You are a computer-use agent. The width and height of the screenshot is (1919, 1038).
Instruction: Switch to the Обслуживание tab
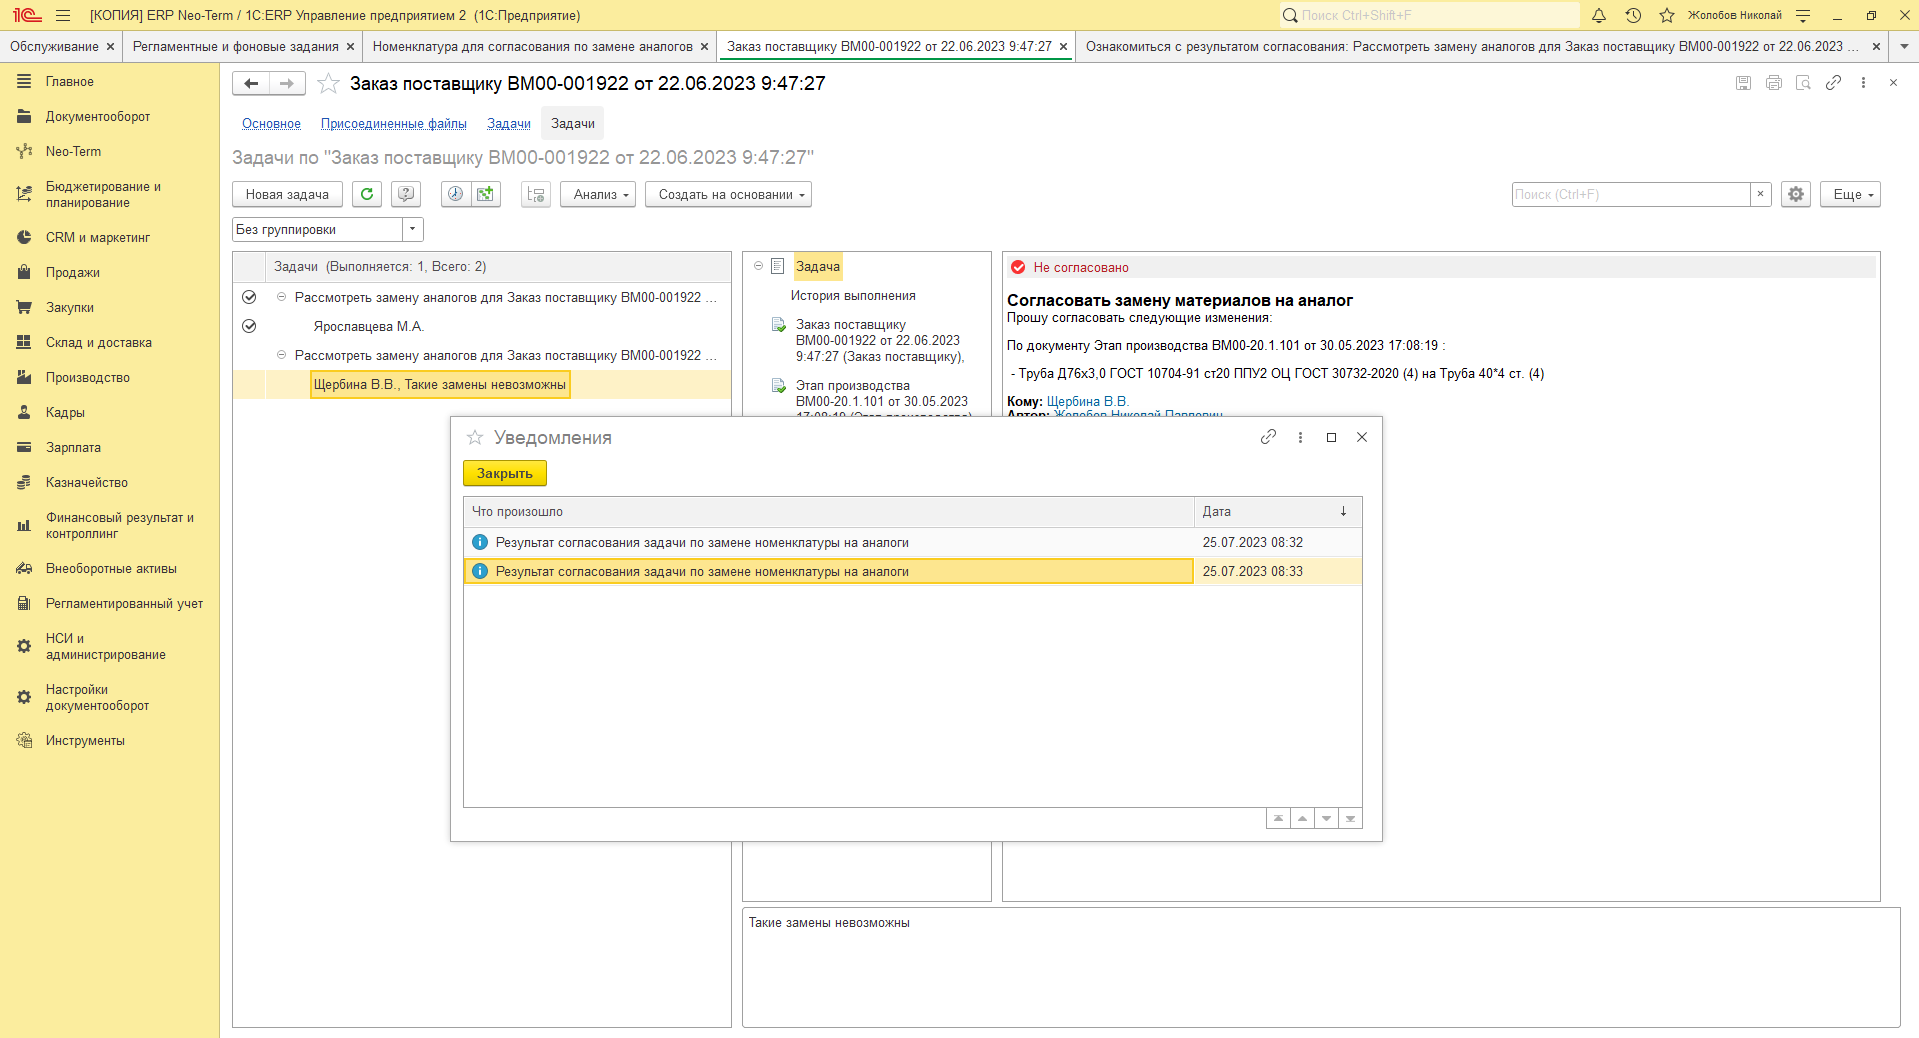[55, 46]
